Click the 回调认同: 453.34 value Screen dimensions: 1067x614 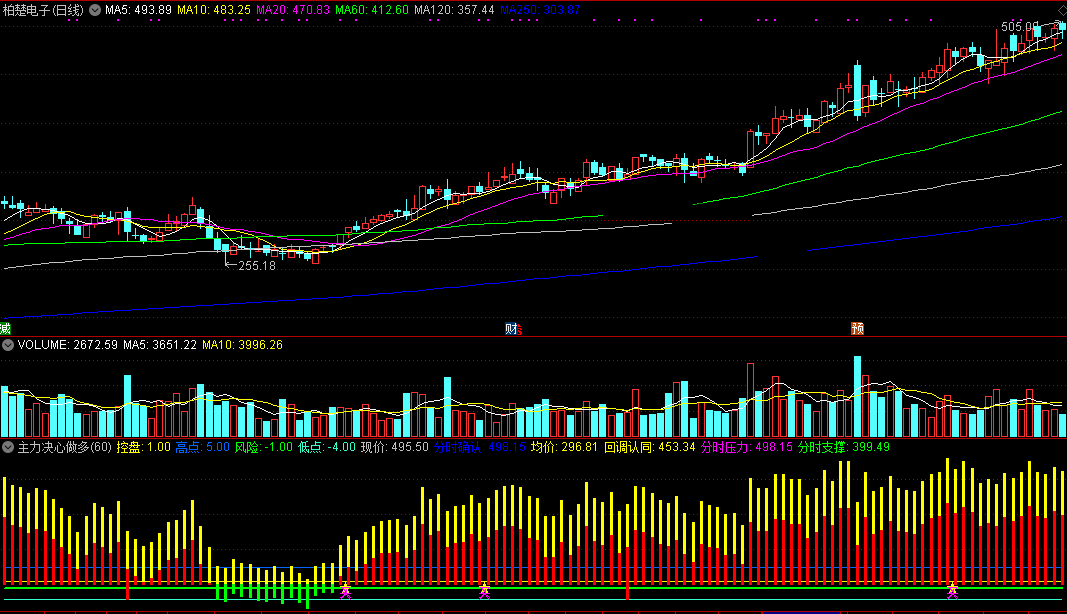click(x=650, y=447)
